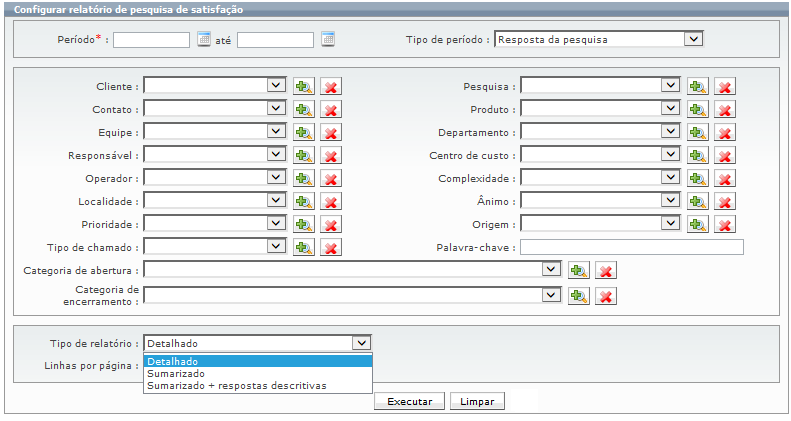This screenshot has height=421, width=791.
Task: Select 'Detalhado' in the report type list
Action: pyautogui.click(x=258, y=362)
